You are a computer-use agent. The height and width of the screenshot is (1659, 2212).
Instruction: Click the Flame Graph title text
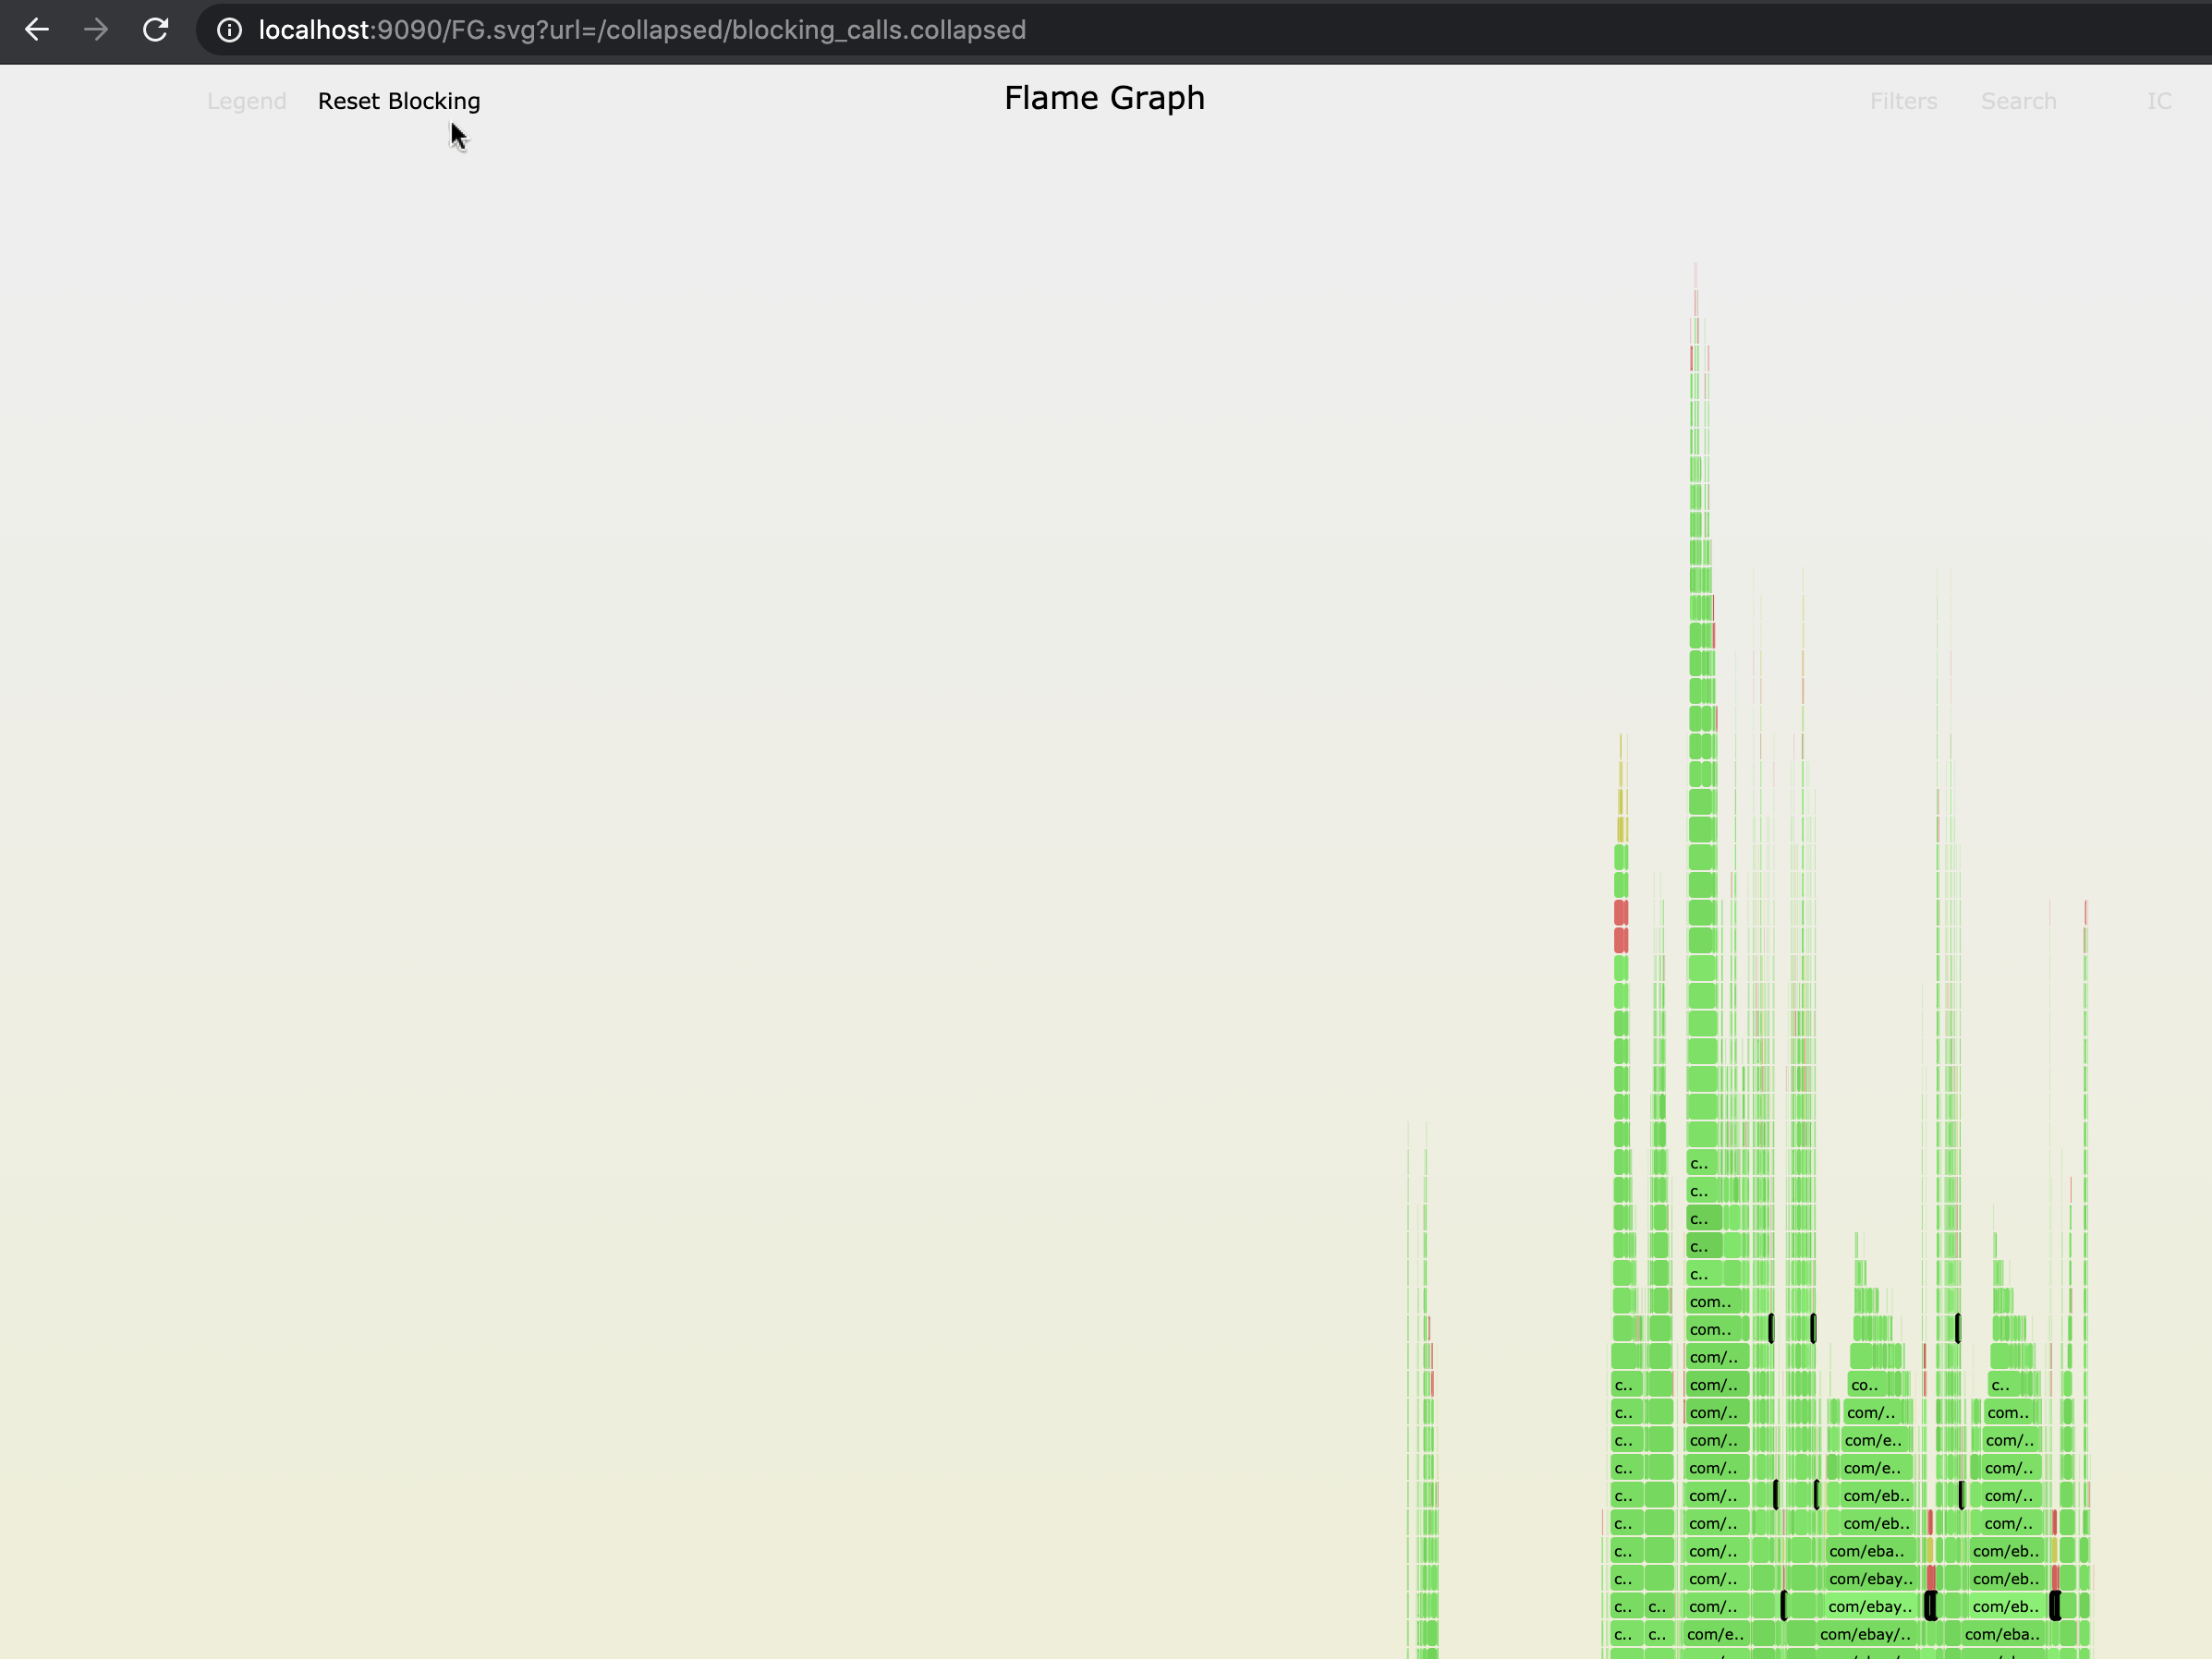coord(1105,98)
